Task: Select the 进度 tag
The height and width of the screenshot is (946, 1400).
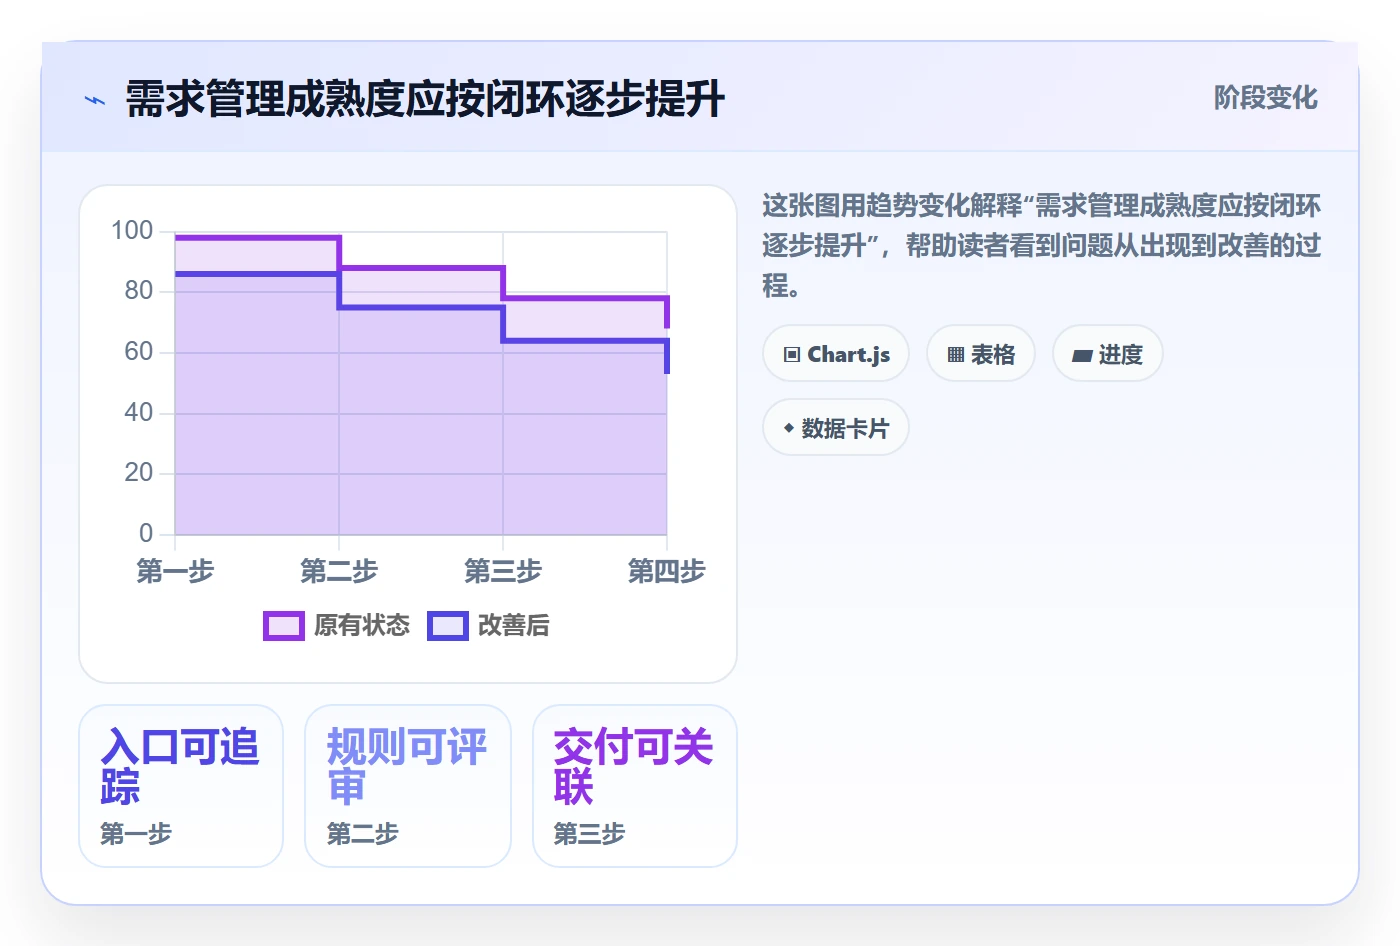Action: (1108, 354)
